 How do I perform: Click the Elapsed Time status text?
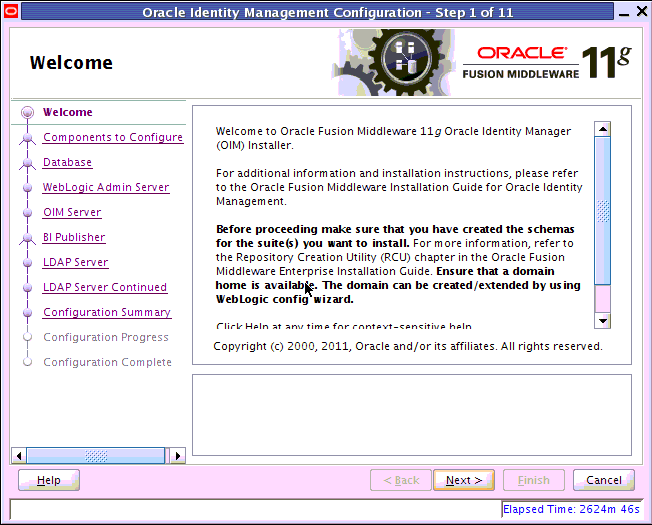(571, 509)
